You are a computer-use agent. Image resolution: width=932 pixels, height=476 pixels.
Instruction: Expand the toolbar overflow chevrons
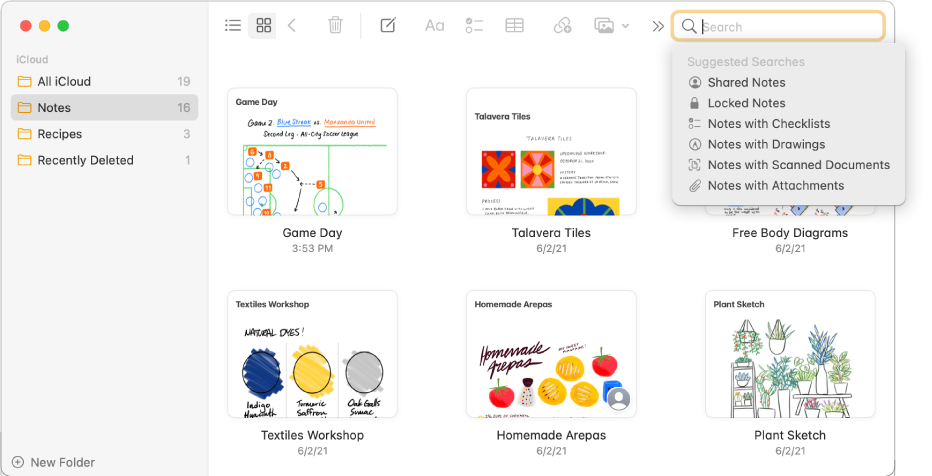click(x=657, y=26)
